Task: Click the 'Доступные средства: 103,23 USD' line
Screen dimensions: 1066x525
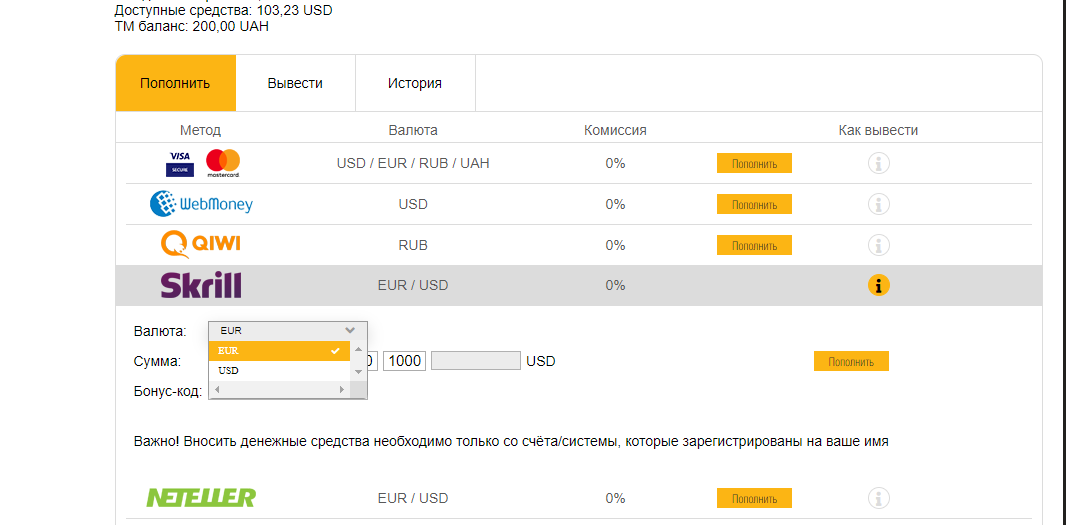Action: click(224, 11)
